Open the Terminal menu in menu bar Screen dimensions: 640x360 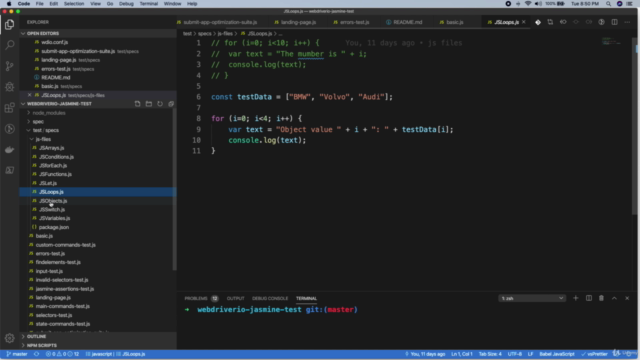pos(149,4)
